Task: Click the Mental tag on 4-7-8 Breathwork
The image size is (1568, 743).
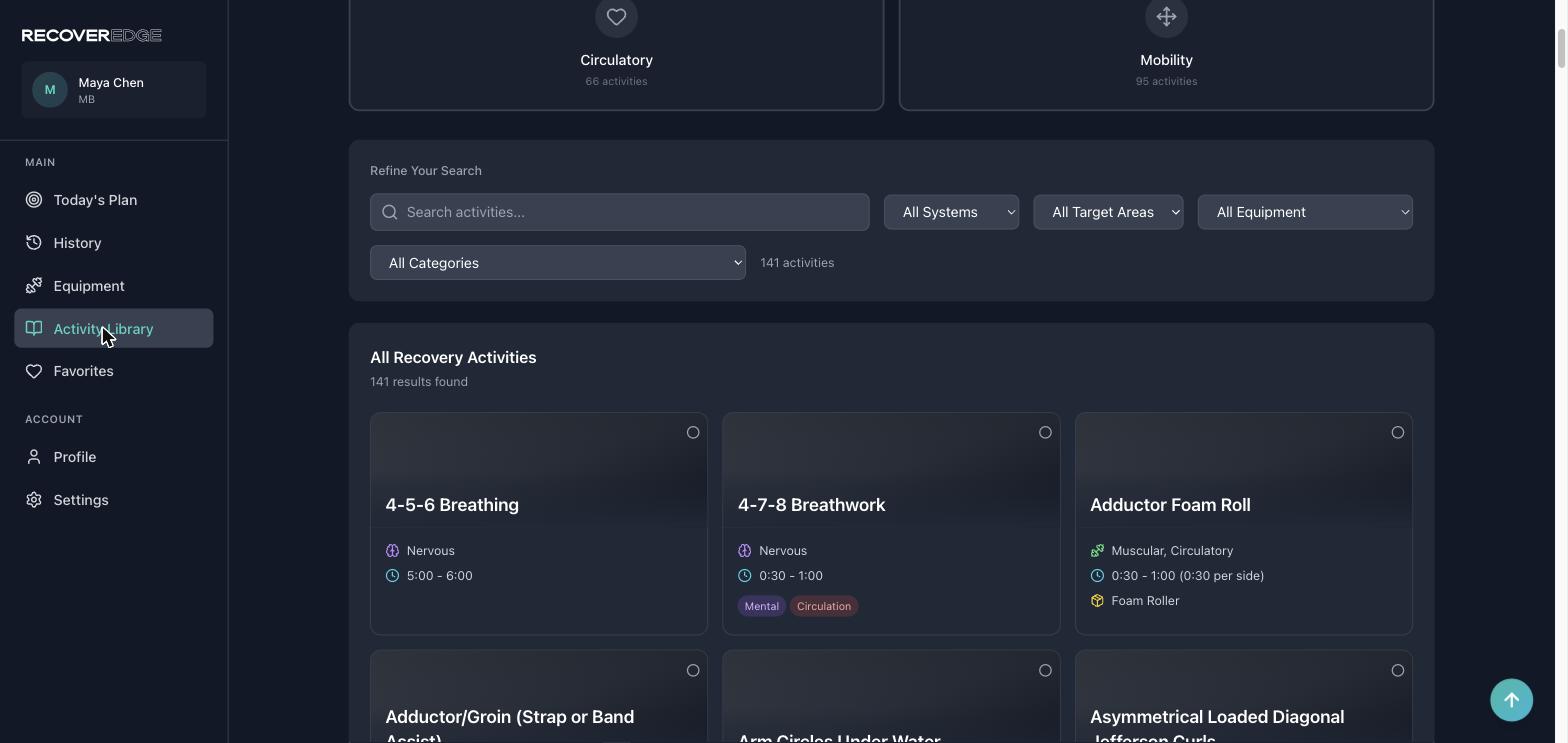Action: pyautogui.click(x=762, y=606)
